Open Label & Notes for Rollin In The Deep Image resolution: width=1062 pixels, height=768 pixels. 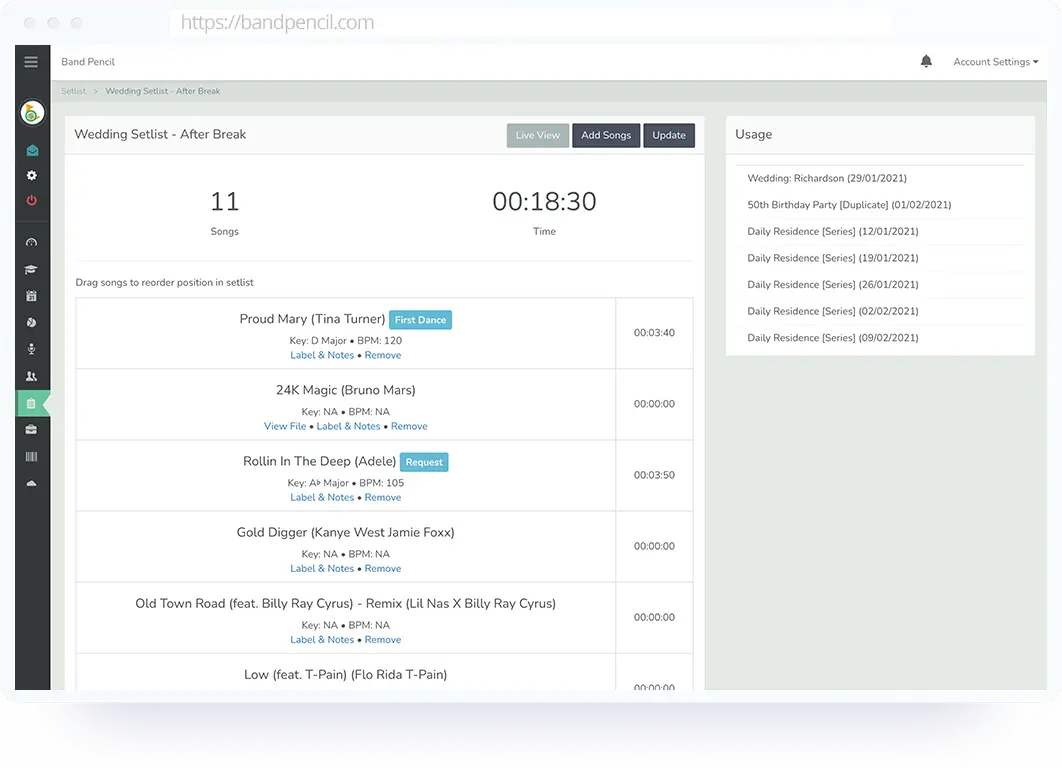[x=322, y=497]
